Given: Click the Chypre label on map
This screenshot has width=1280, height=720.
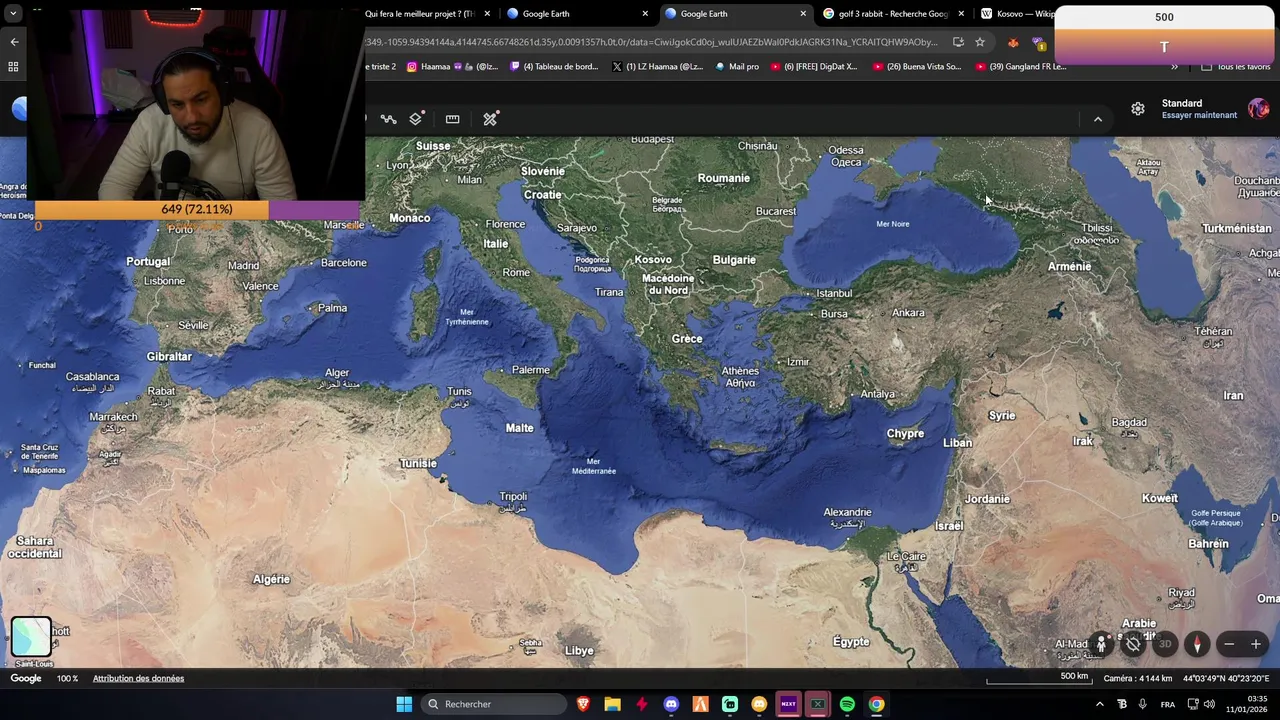Looking at the screenshot, I should [905, 434].
